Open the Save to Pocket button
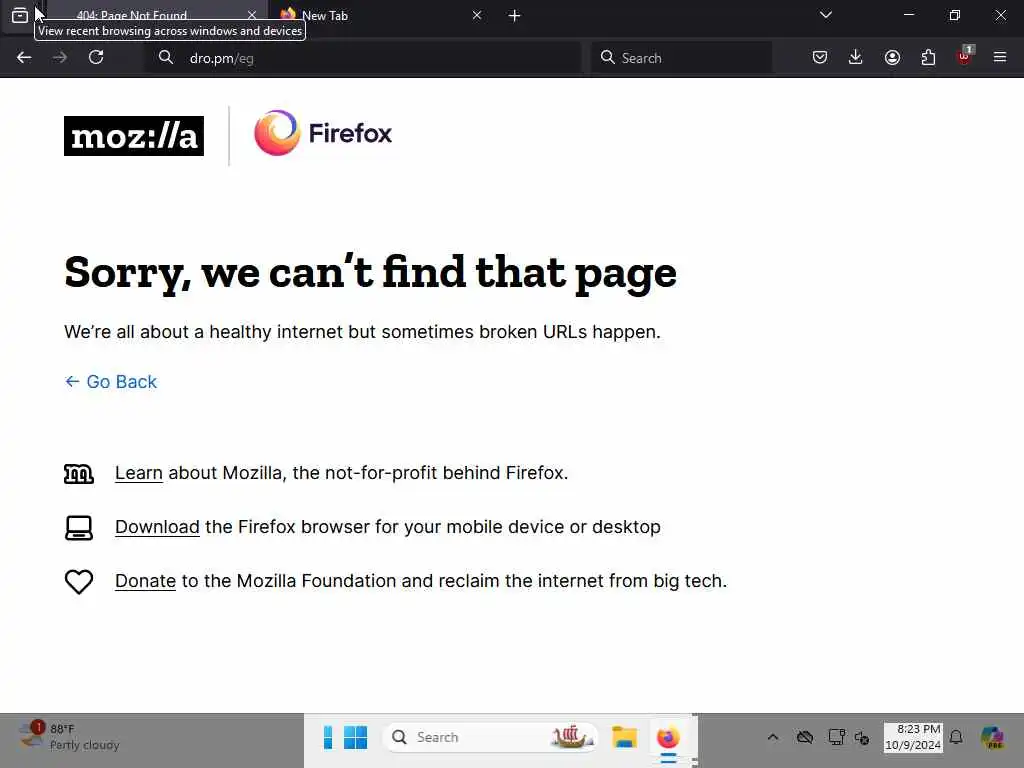 820,57
